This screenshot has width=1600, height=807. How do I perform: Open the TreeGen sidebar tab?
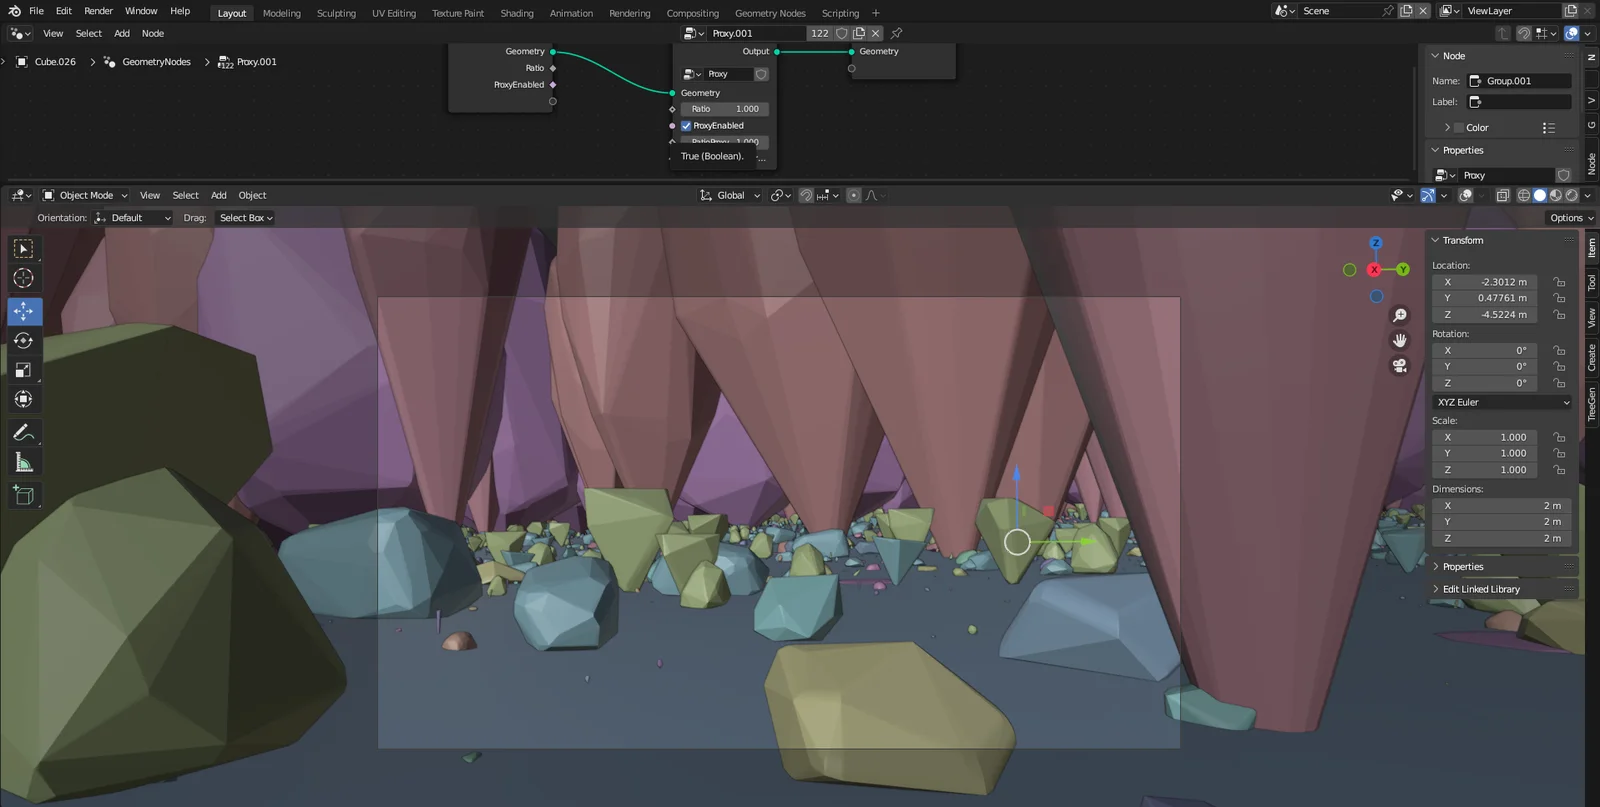(1592, 404)
